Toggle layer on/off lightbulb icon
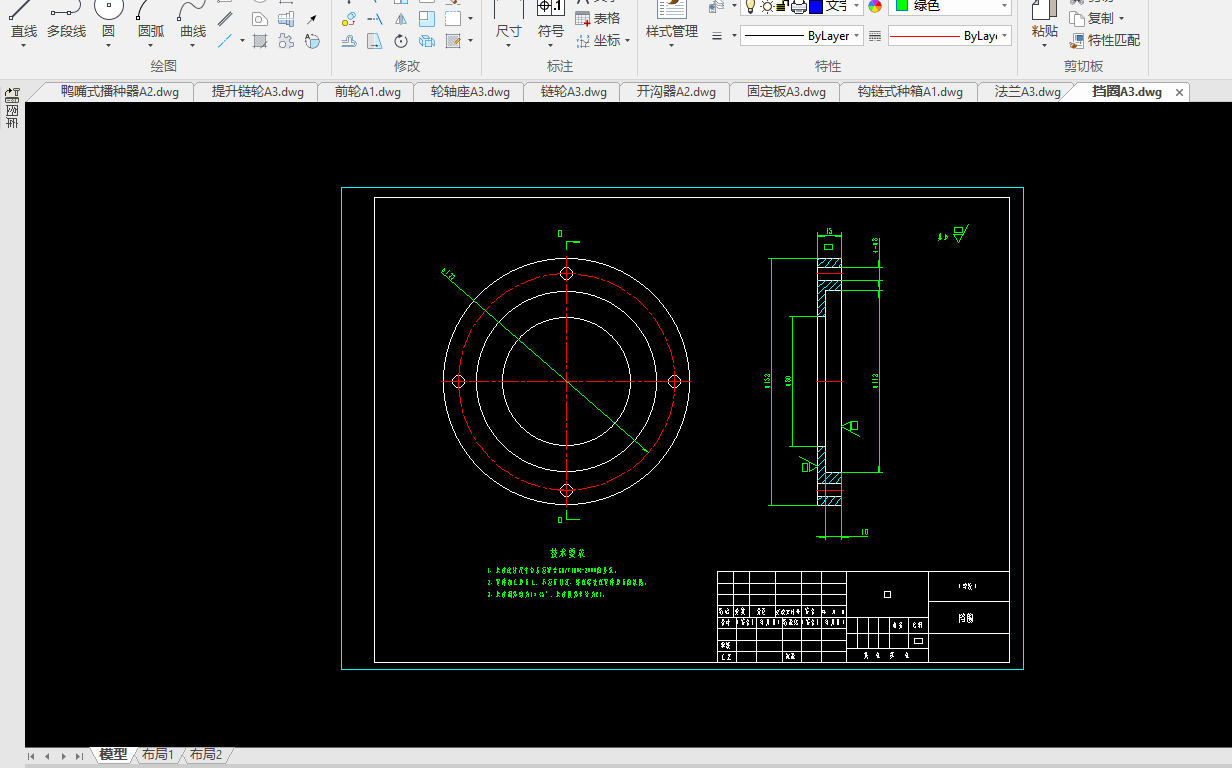This screenshot has height=768, width=1232. pos(750,6)
